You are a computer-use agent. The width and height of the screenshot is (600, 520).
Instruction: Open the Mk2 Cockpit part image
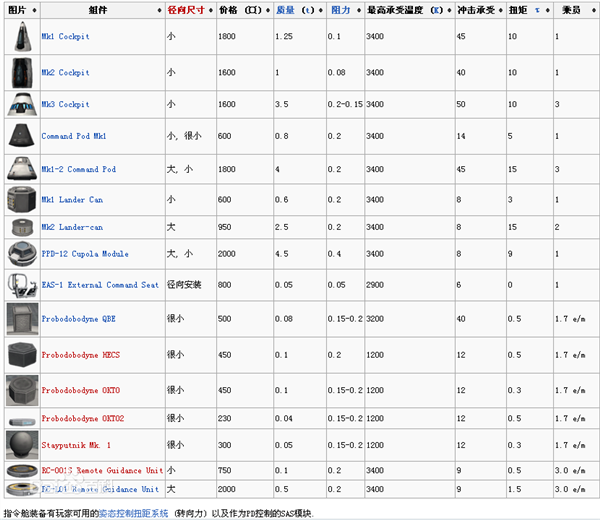(22, 73)
